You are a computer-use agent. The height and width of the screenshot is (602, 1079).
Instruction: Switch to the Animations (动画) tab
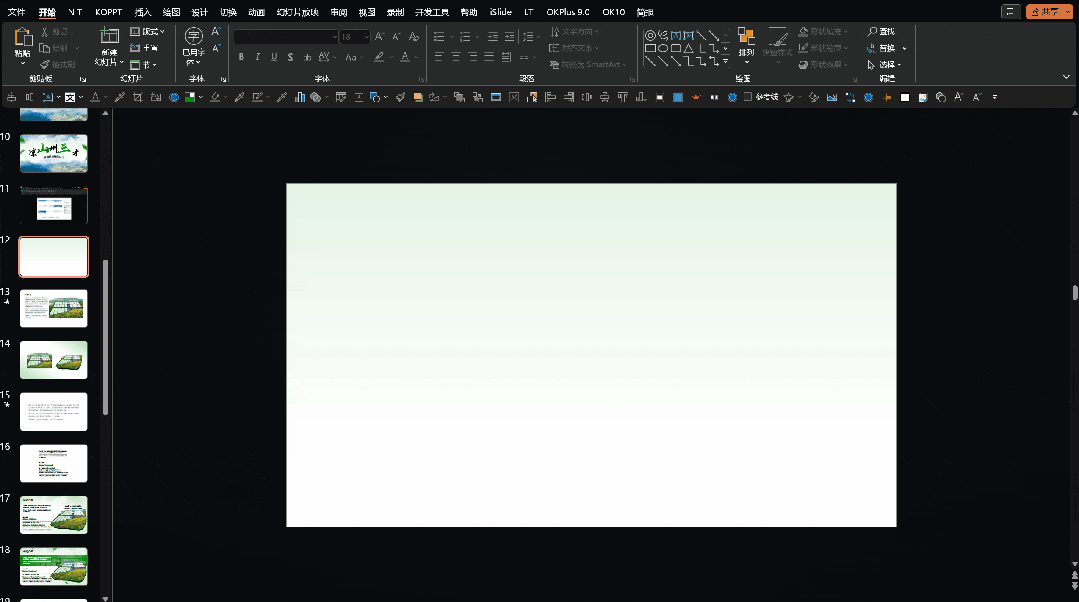(x=256, y=12)
